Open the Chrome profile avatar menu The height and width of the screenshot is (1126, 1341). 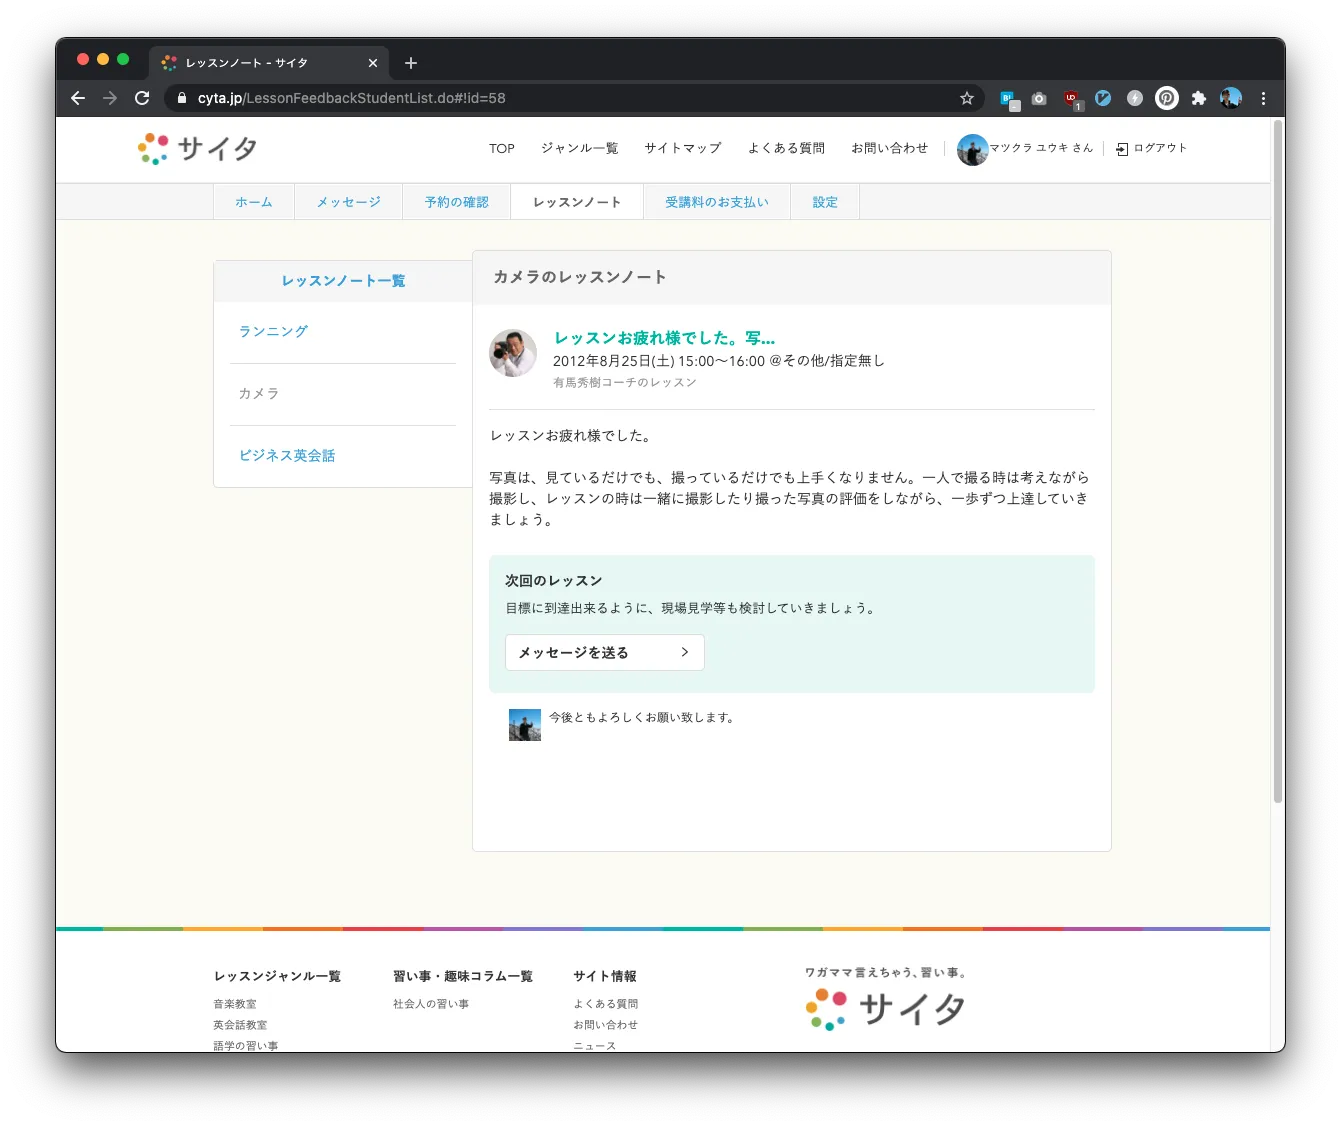click(1231, 98)
